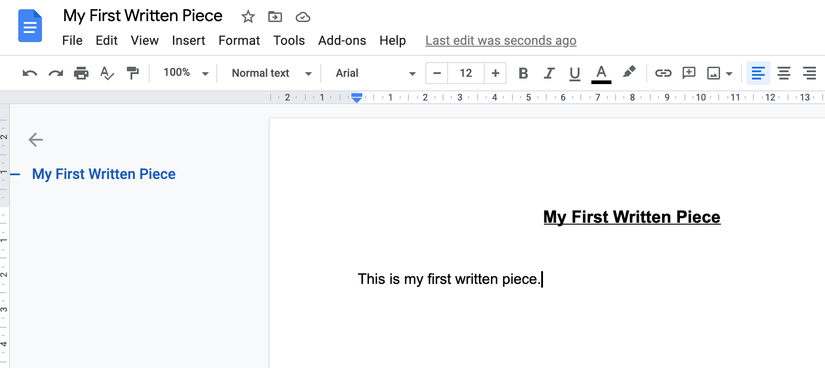This screenshot has height=368, width=825.
Task: Open highlight color tool
Action: point(629,72)
